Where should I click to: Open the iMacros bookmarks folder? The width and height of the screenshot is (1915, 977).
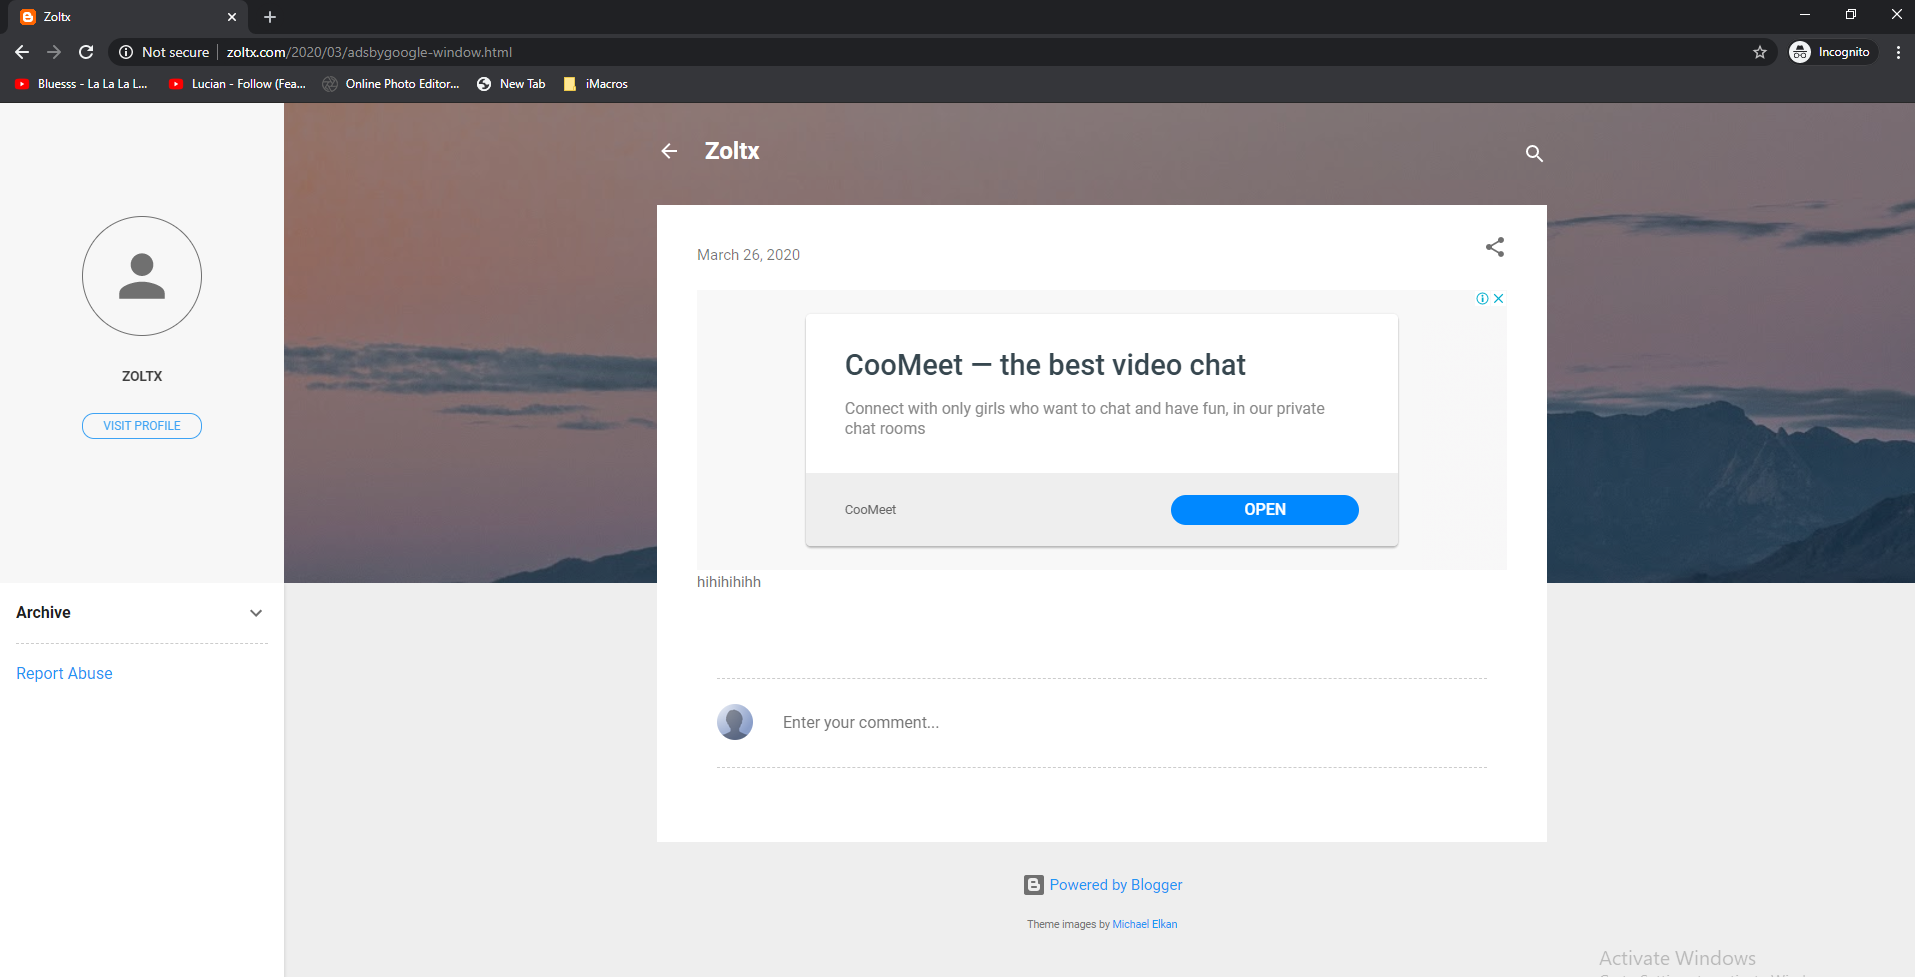click(596, 84)
